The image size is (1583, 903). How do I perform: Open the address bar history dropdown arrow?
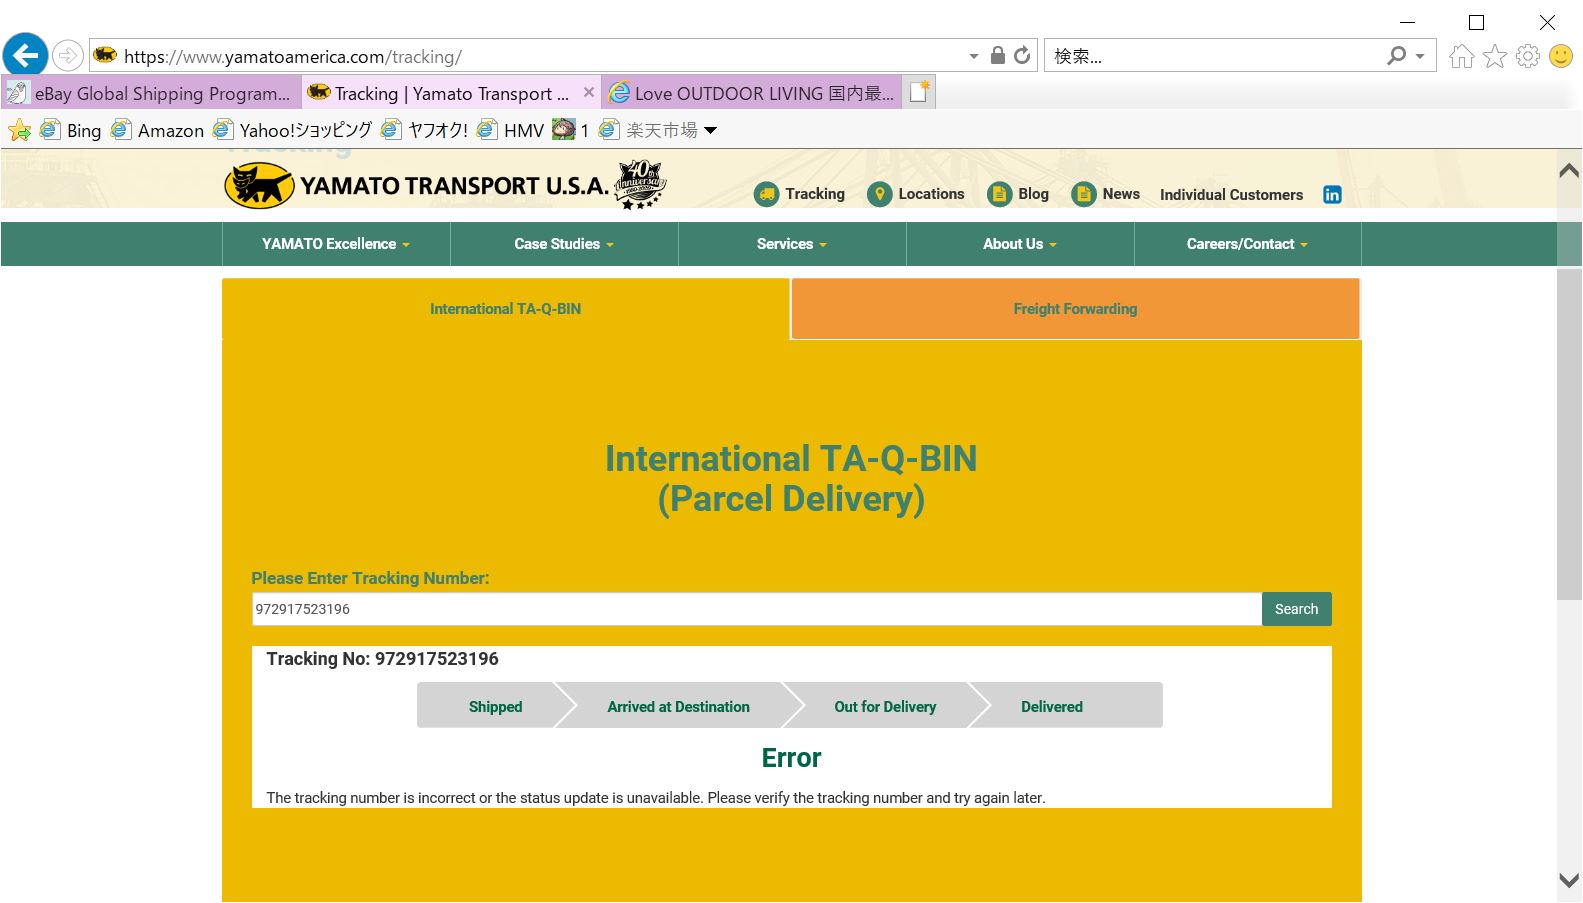[x=974, y=57]
